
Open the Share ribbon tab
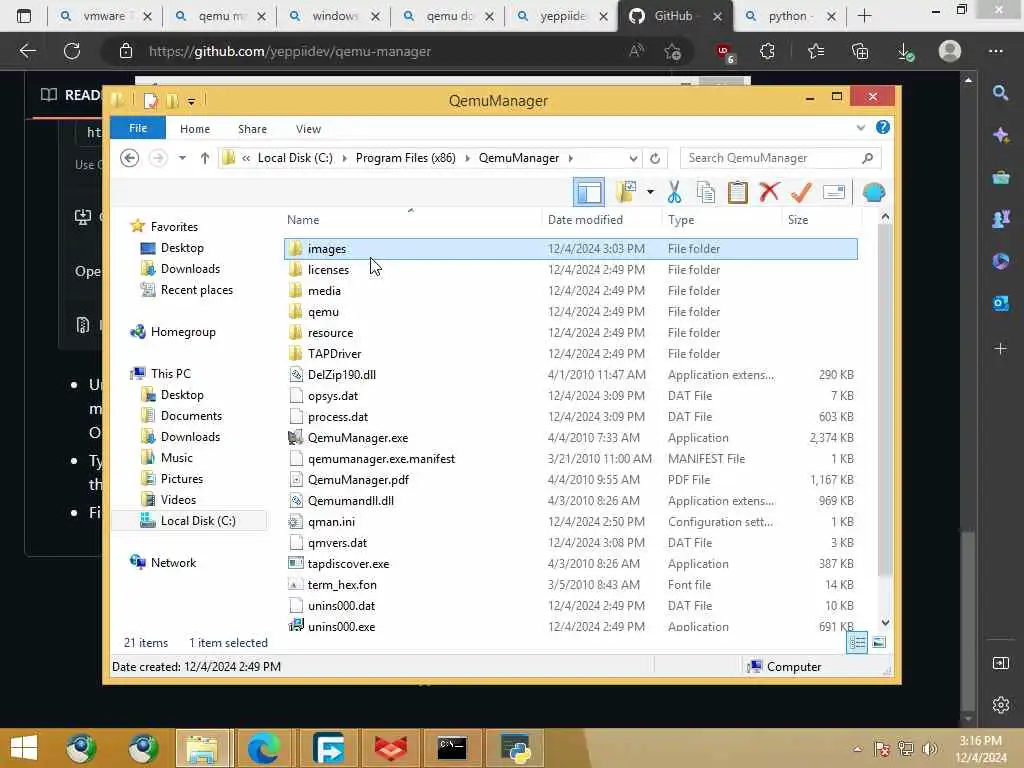click(x=252, y=129)
